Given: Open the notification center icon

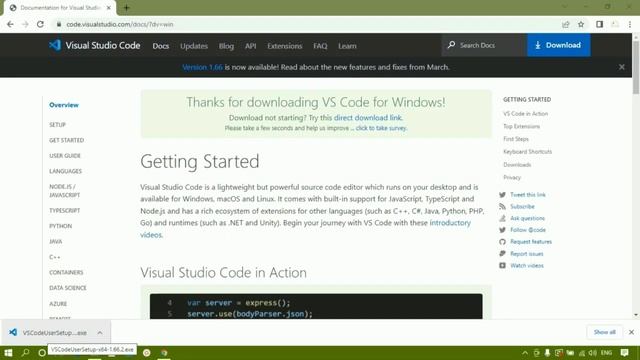Looking at the screenshot, I should click(624, 353).
